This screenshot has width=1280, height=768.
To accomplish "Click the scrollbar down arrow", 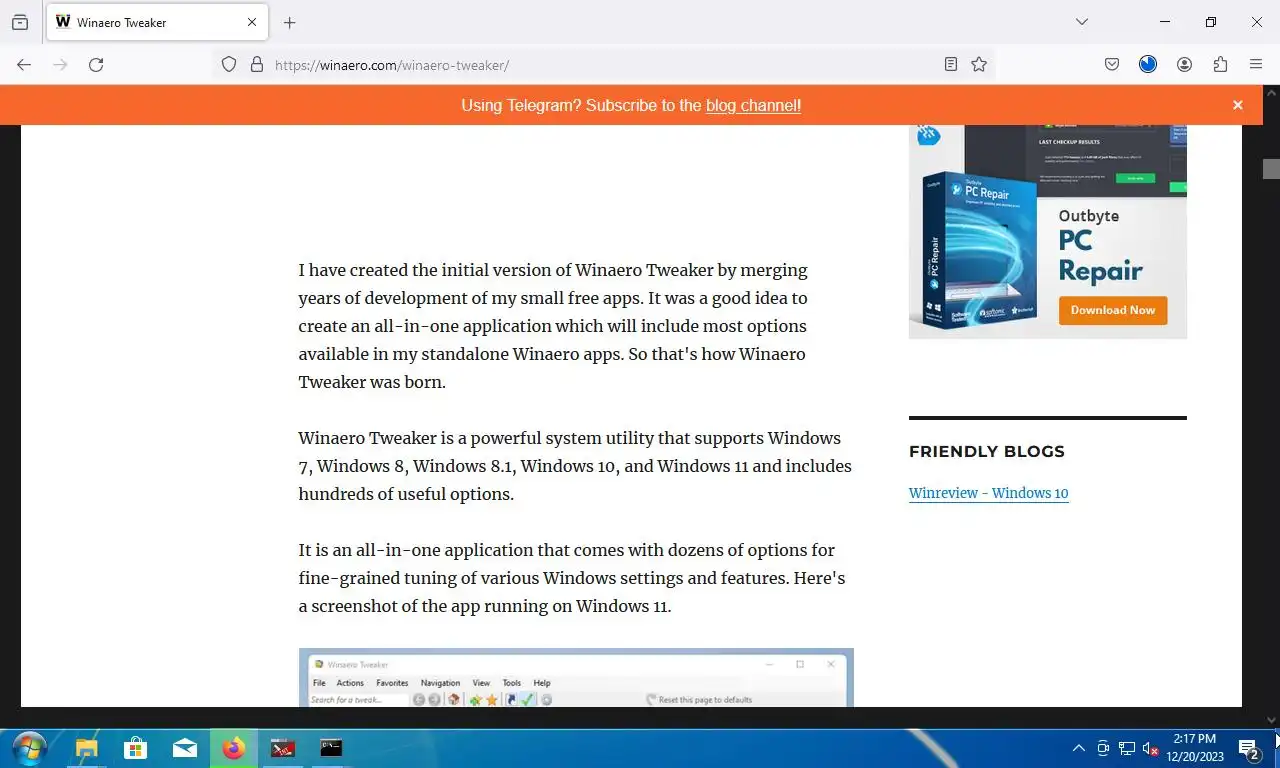I will pyautogui.click(x=1271, y=719).
